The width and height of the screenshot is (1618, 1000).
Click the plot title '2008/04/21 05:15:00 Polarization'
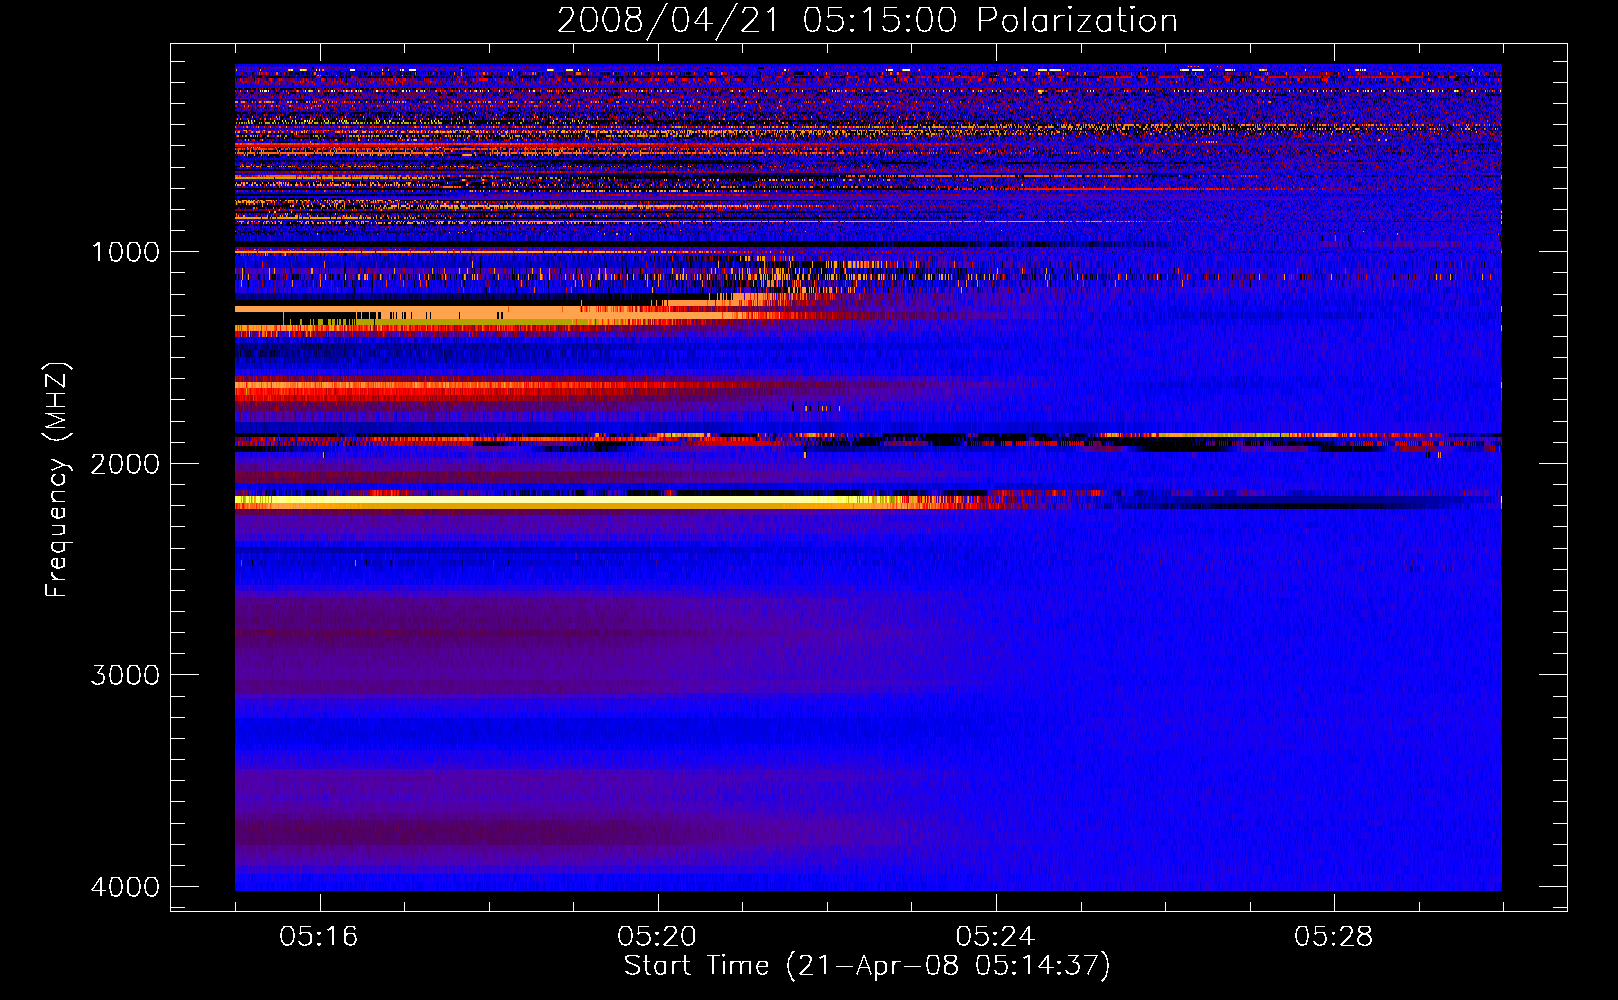tap(867, 20)
